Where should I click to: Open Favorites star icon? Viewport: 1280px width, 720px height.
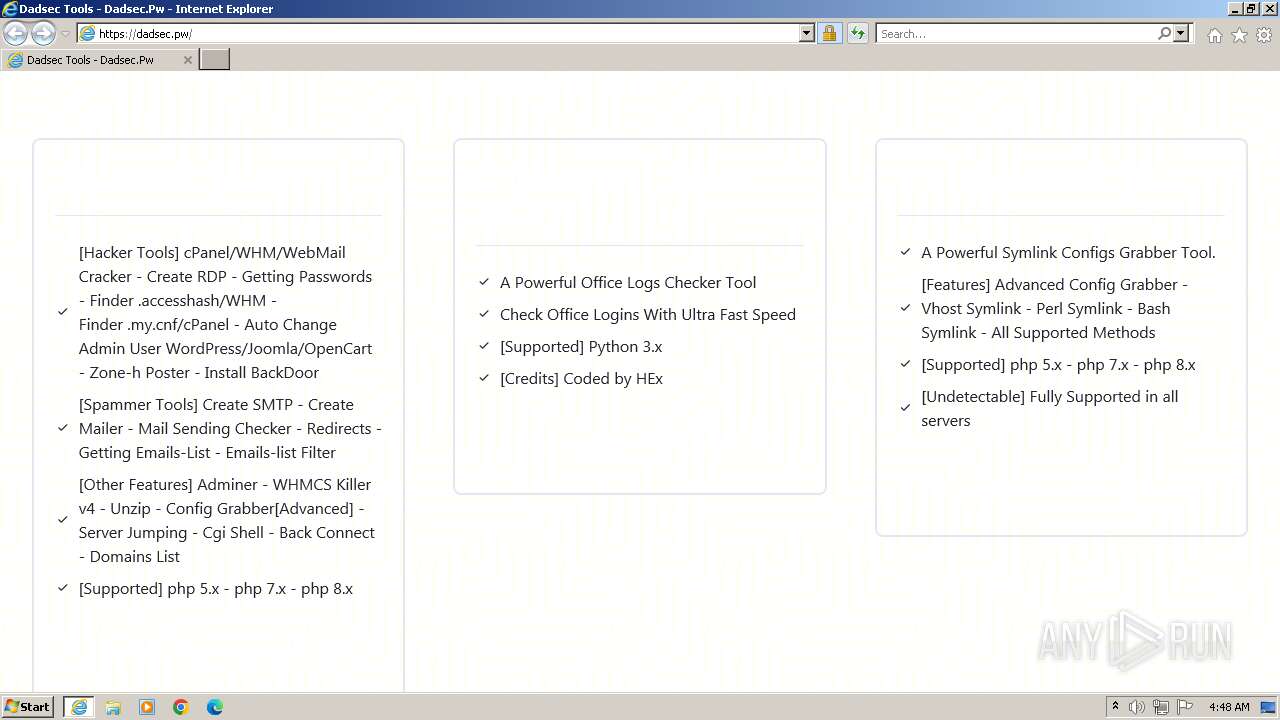click(1239, 35)
